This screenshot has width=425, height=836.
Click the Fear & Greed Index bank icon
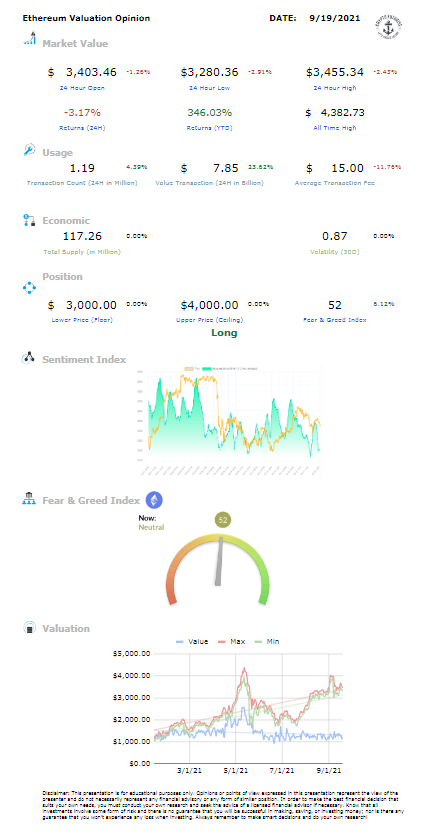tap(29, 499)
